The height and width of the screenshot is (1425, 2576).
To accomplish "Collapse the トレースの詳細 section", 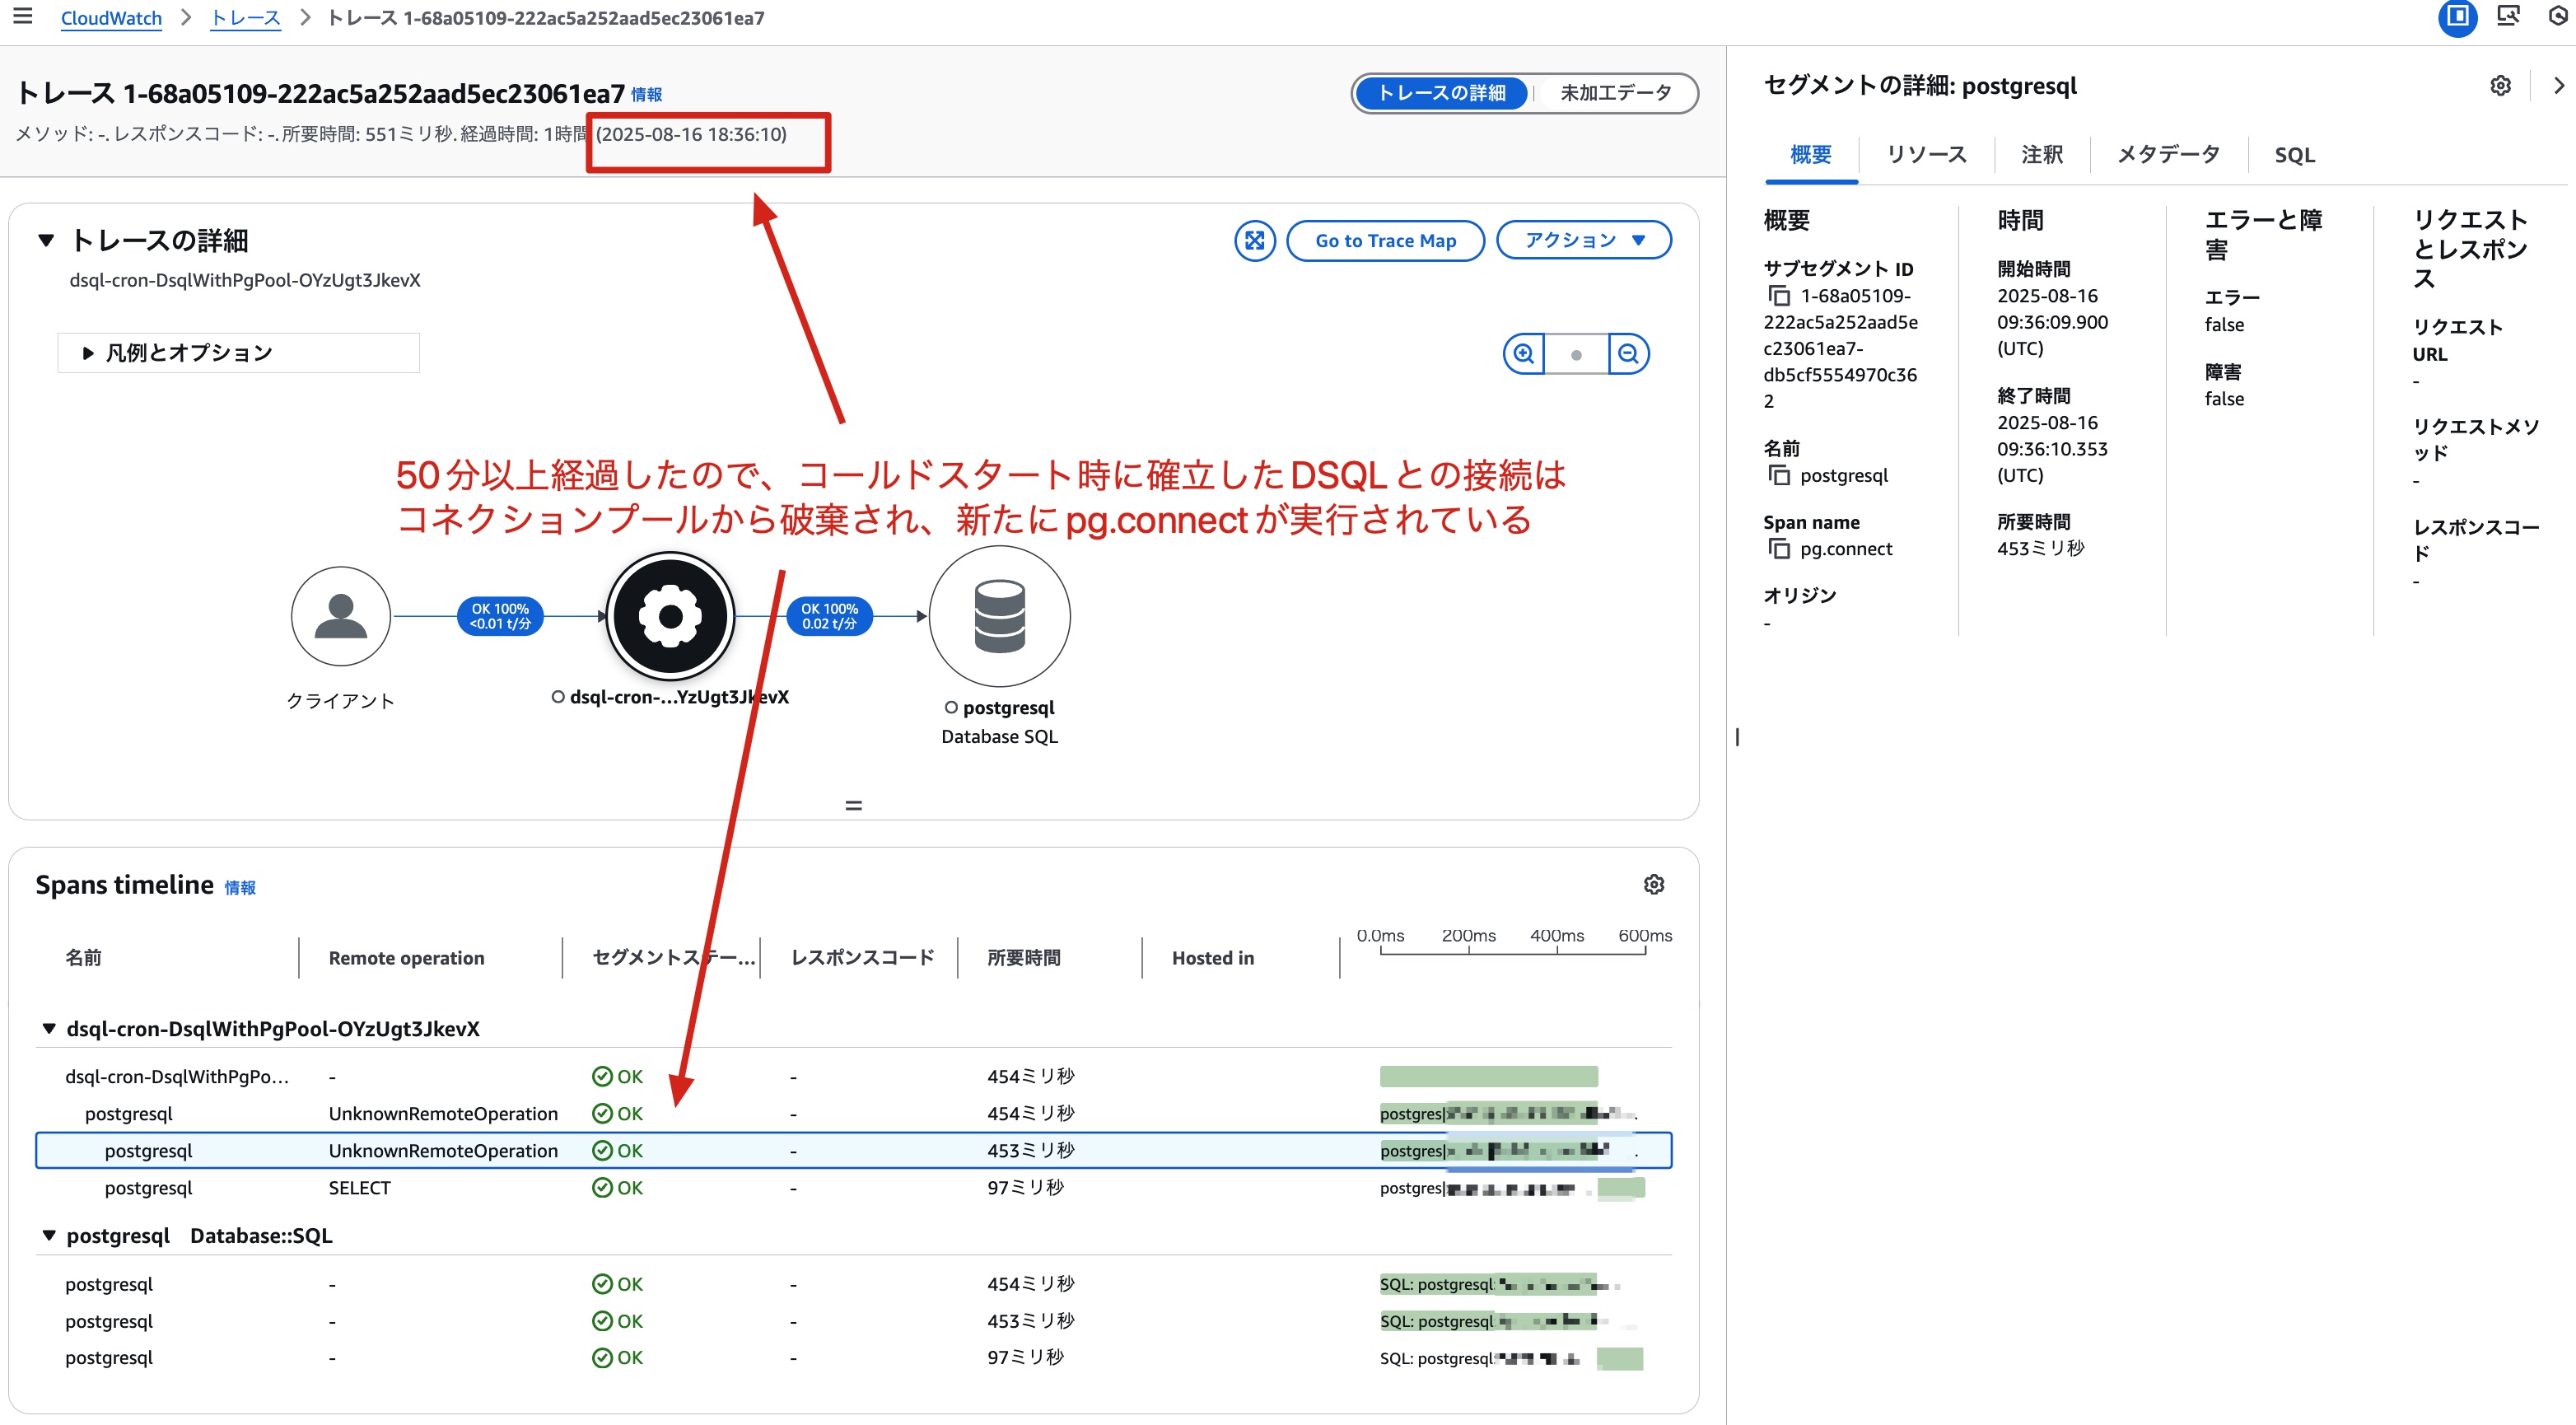I will click(45, 240).
